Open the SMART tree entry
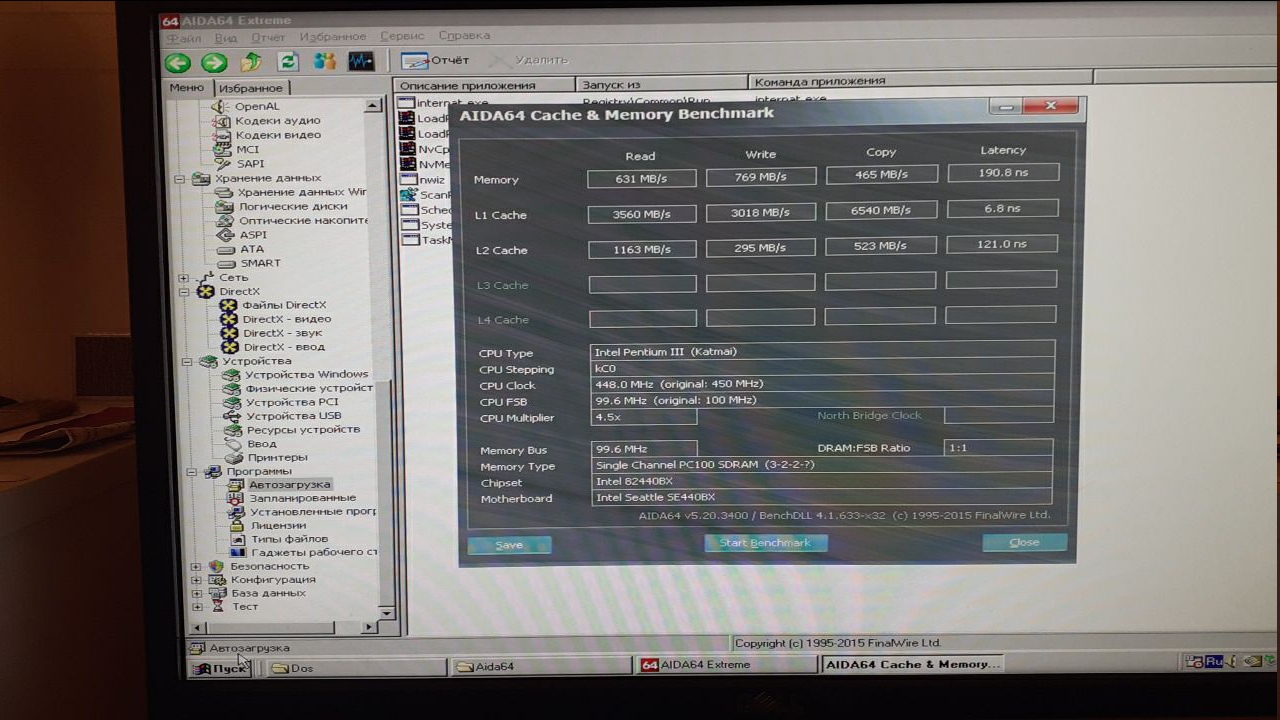The height and width of the screenshot is (720, 1280). (x=260, y=263)
